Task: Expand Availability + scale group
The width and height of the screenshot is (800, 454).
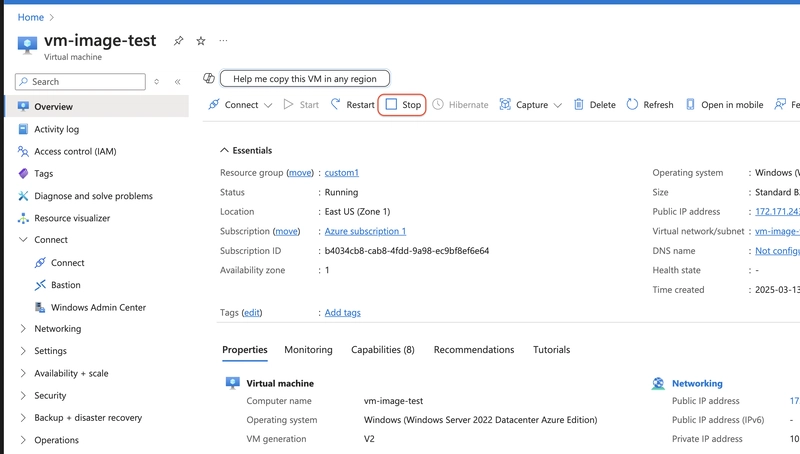Action: (23, 373)
